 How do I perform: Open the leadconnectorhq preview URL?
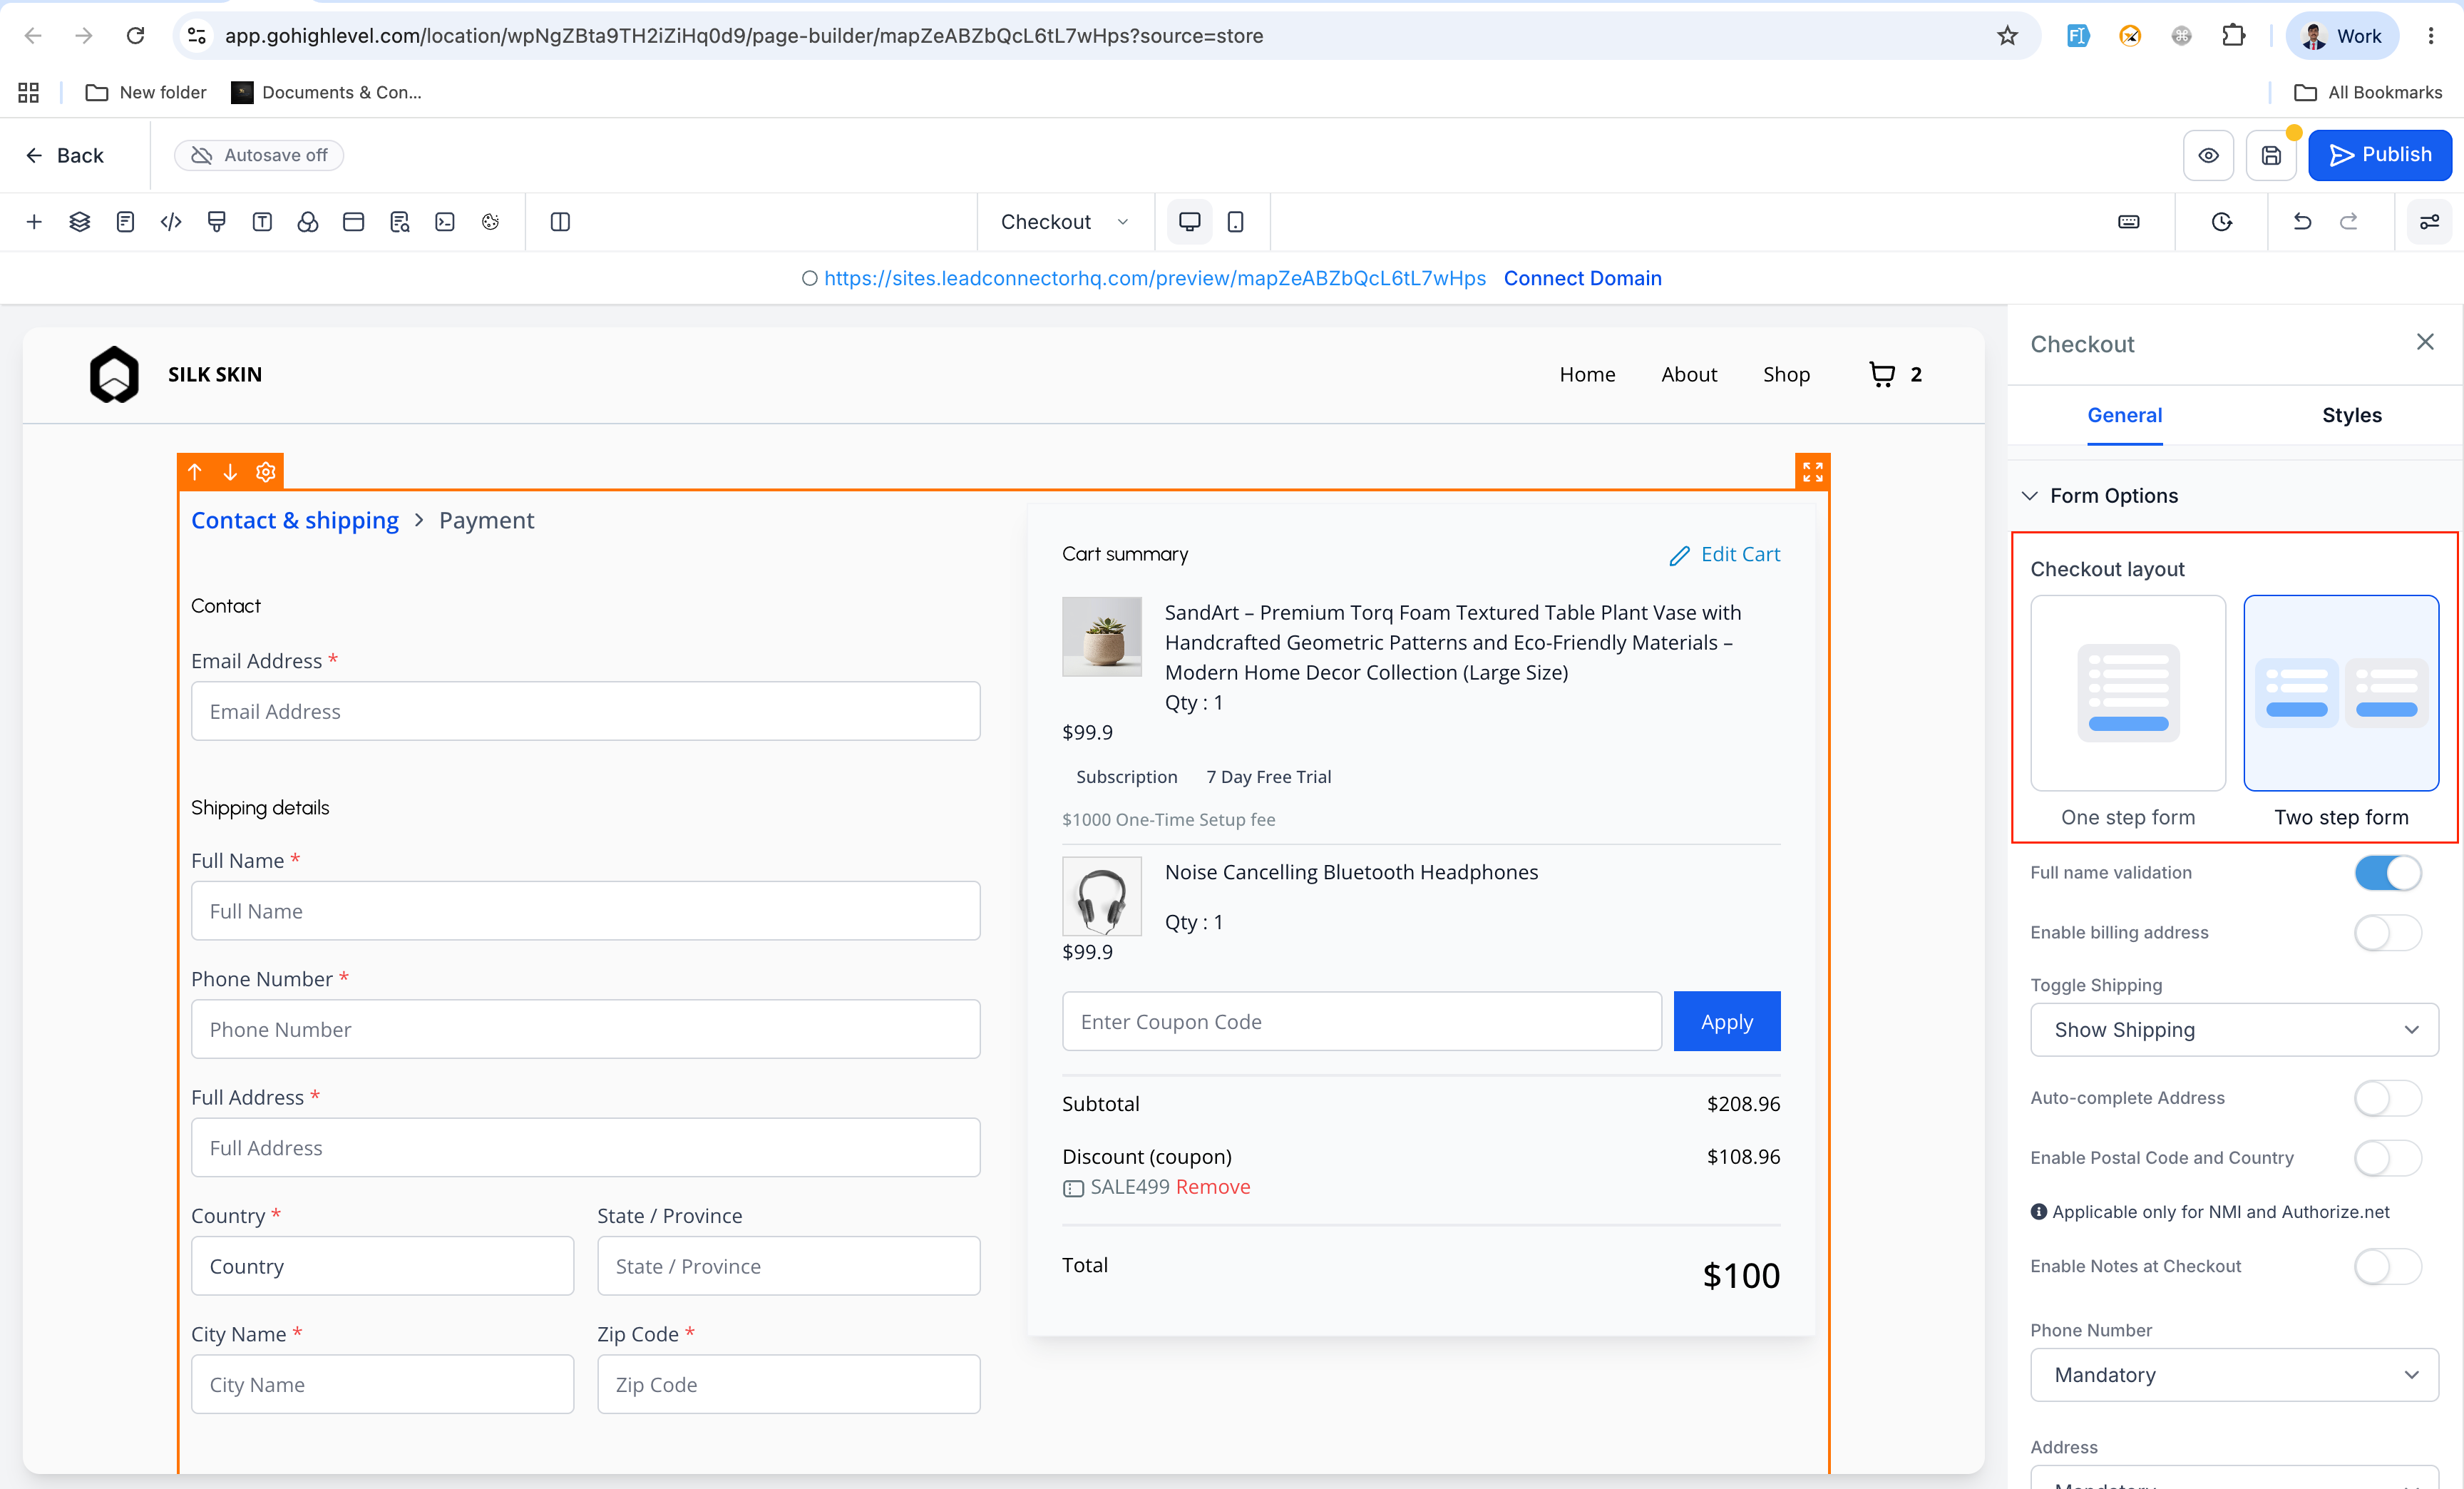pyautogui.click(x=1155, y=279)
